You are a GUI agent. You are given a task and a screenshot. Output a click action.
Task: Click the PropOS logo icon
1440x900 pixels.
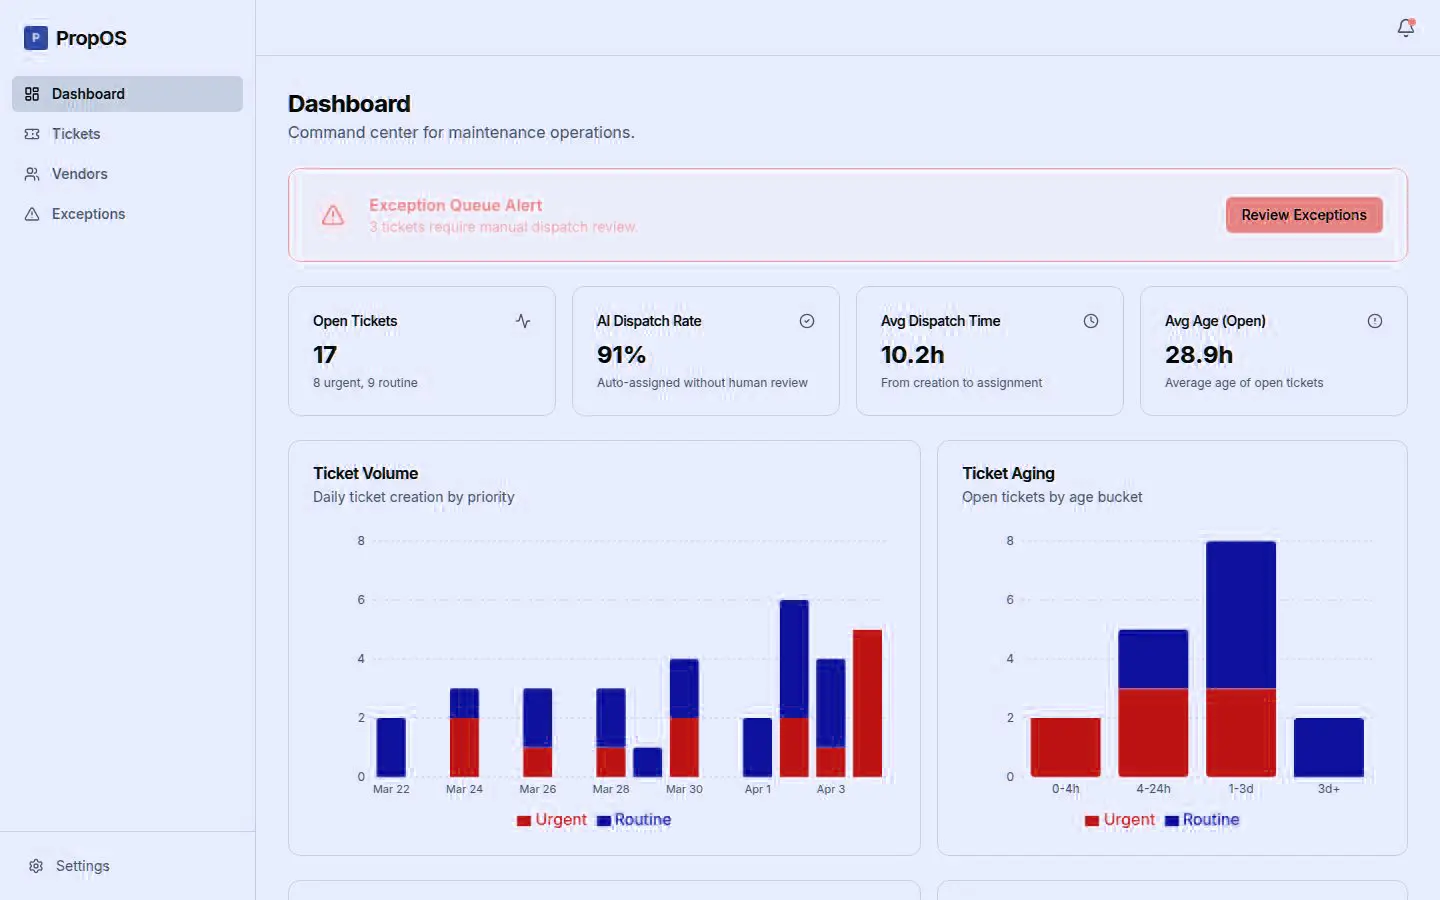(x=36, y=38)
